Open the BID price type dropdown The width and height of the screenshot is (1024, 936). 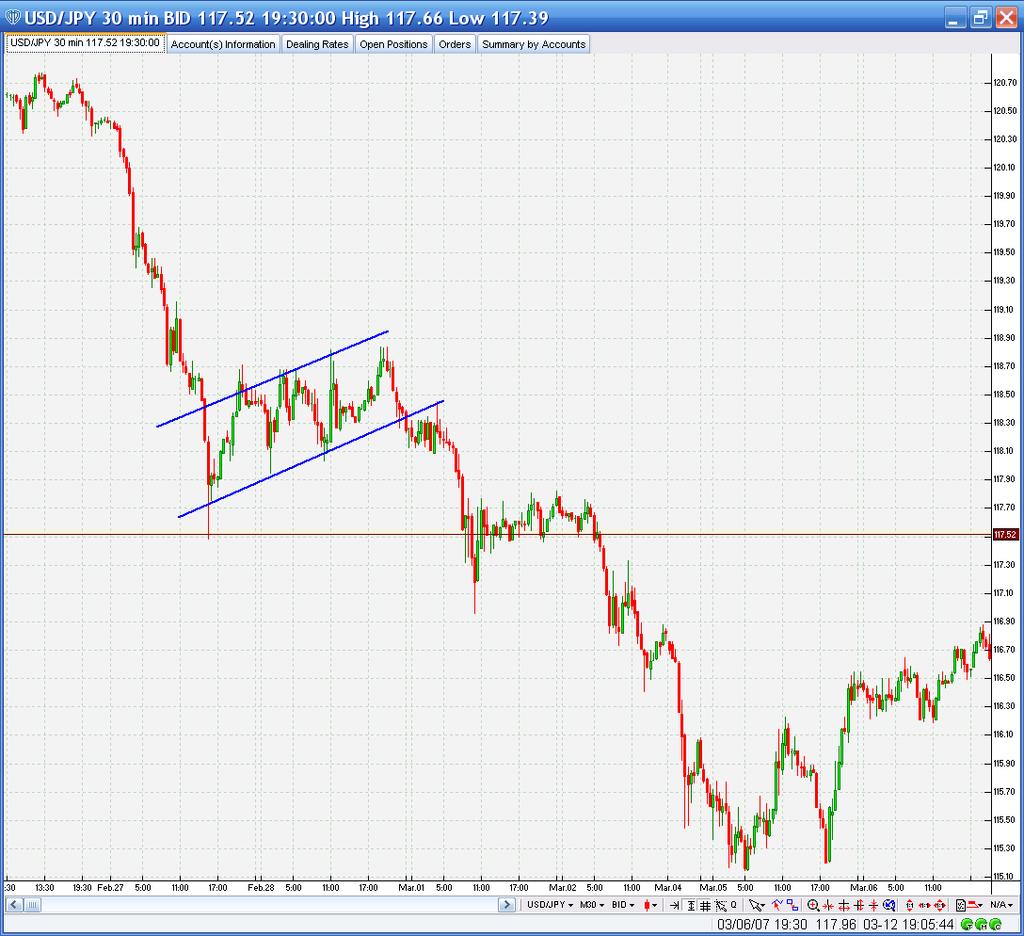[x=623, y=905]
